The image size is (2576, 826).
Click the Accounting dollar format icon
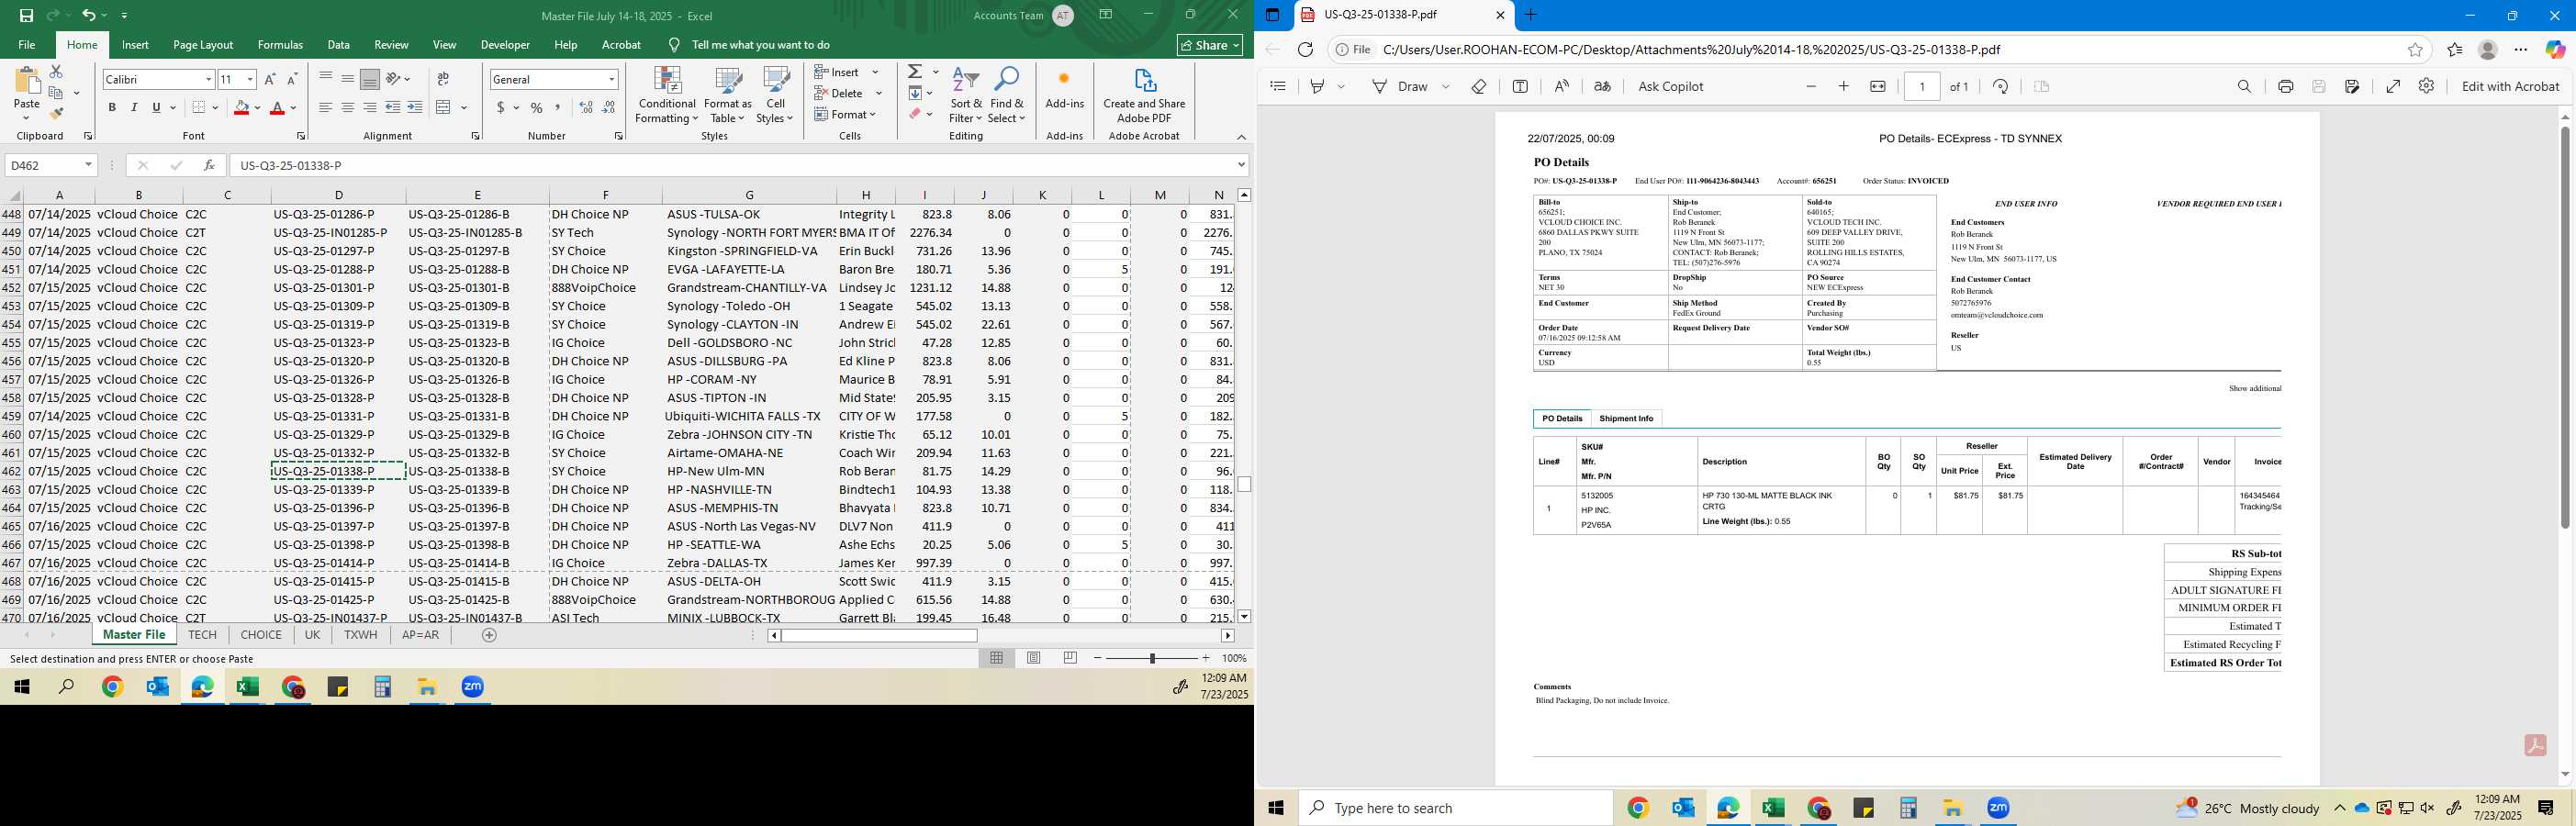click(500, 108)
